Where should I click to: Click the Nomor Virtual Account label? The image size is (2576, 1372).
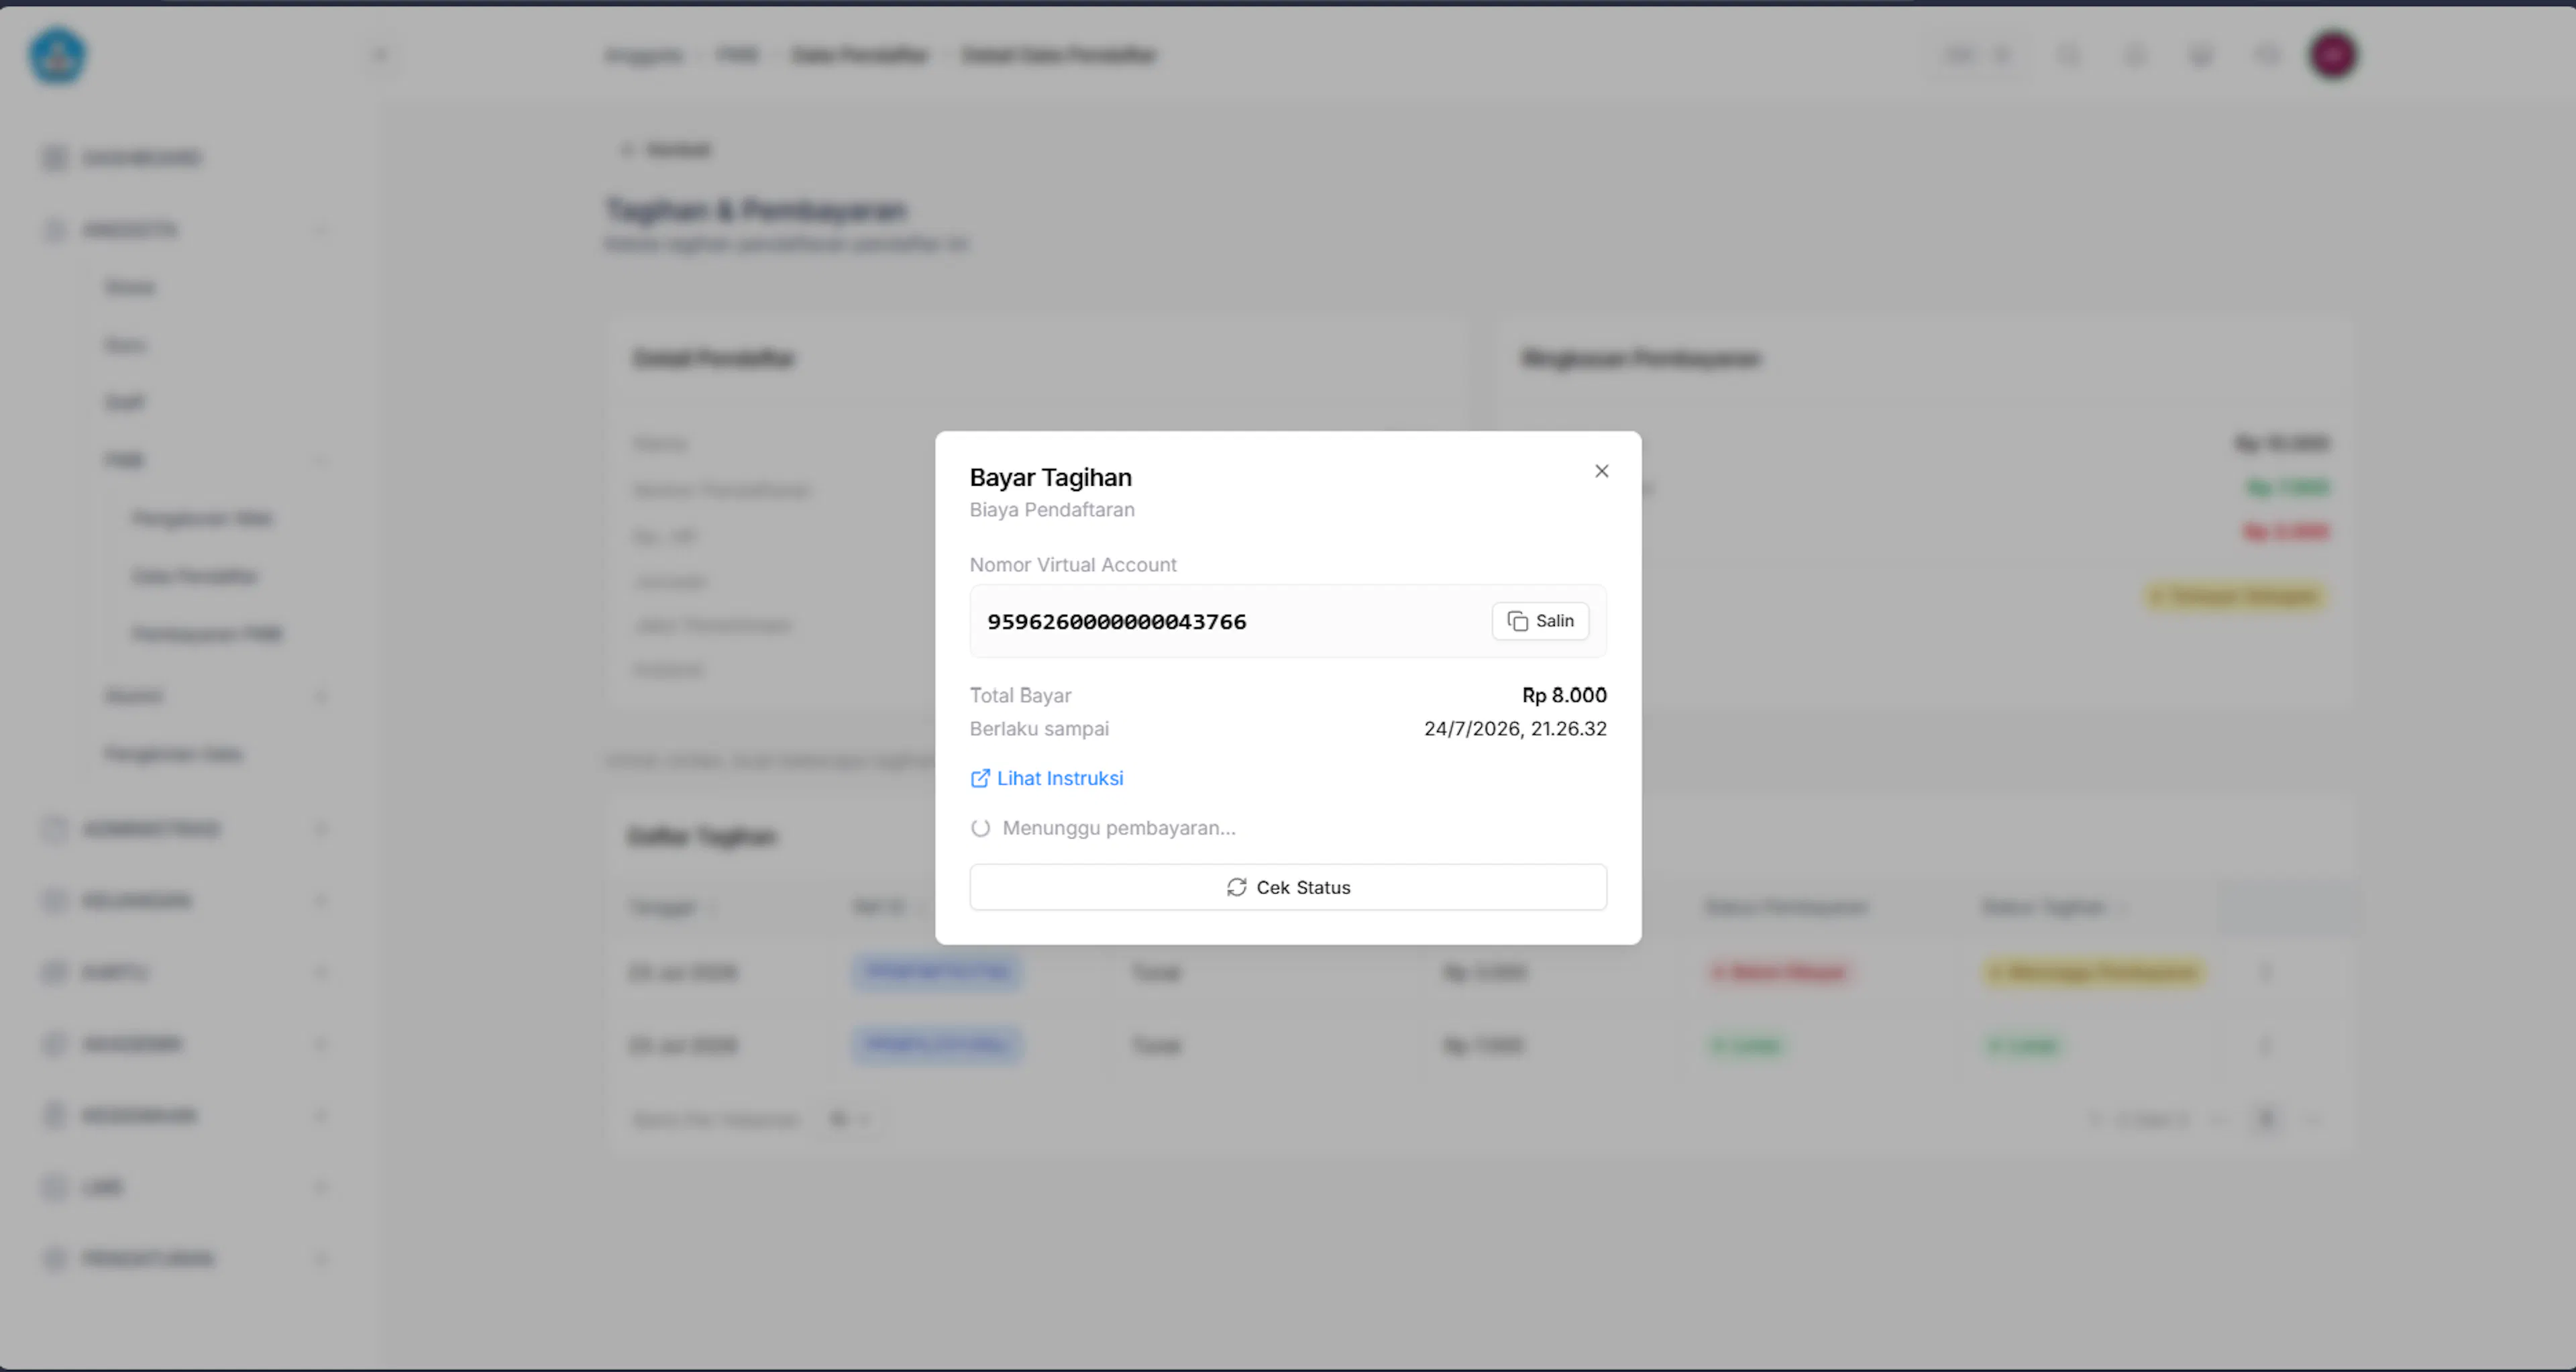coord(1073,565)
